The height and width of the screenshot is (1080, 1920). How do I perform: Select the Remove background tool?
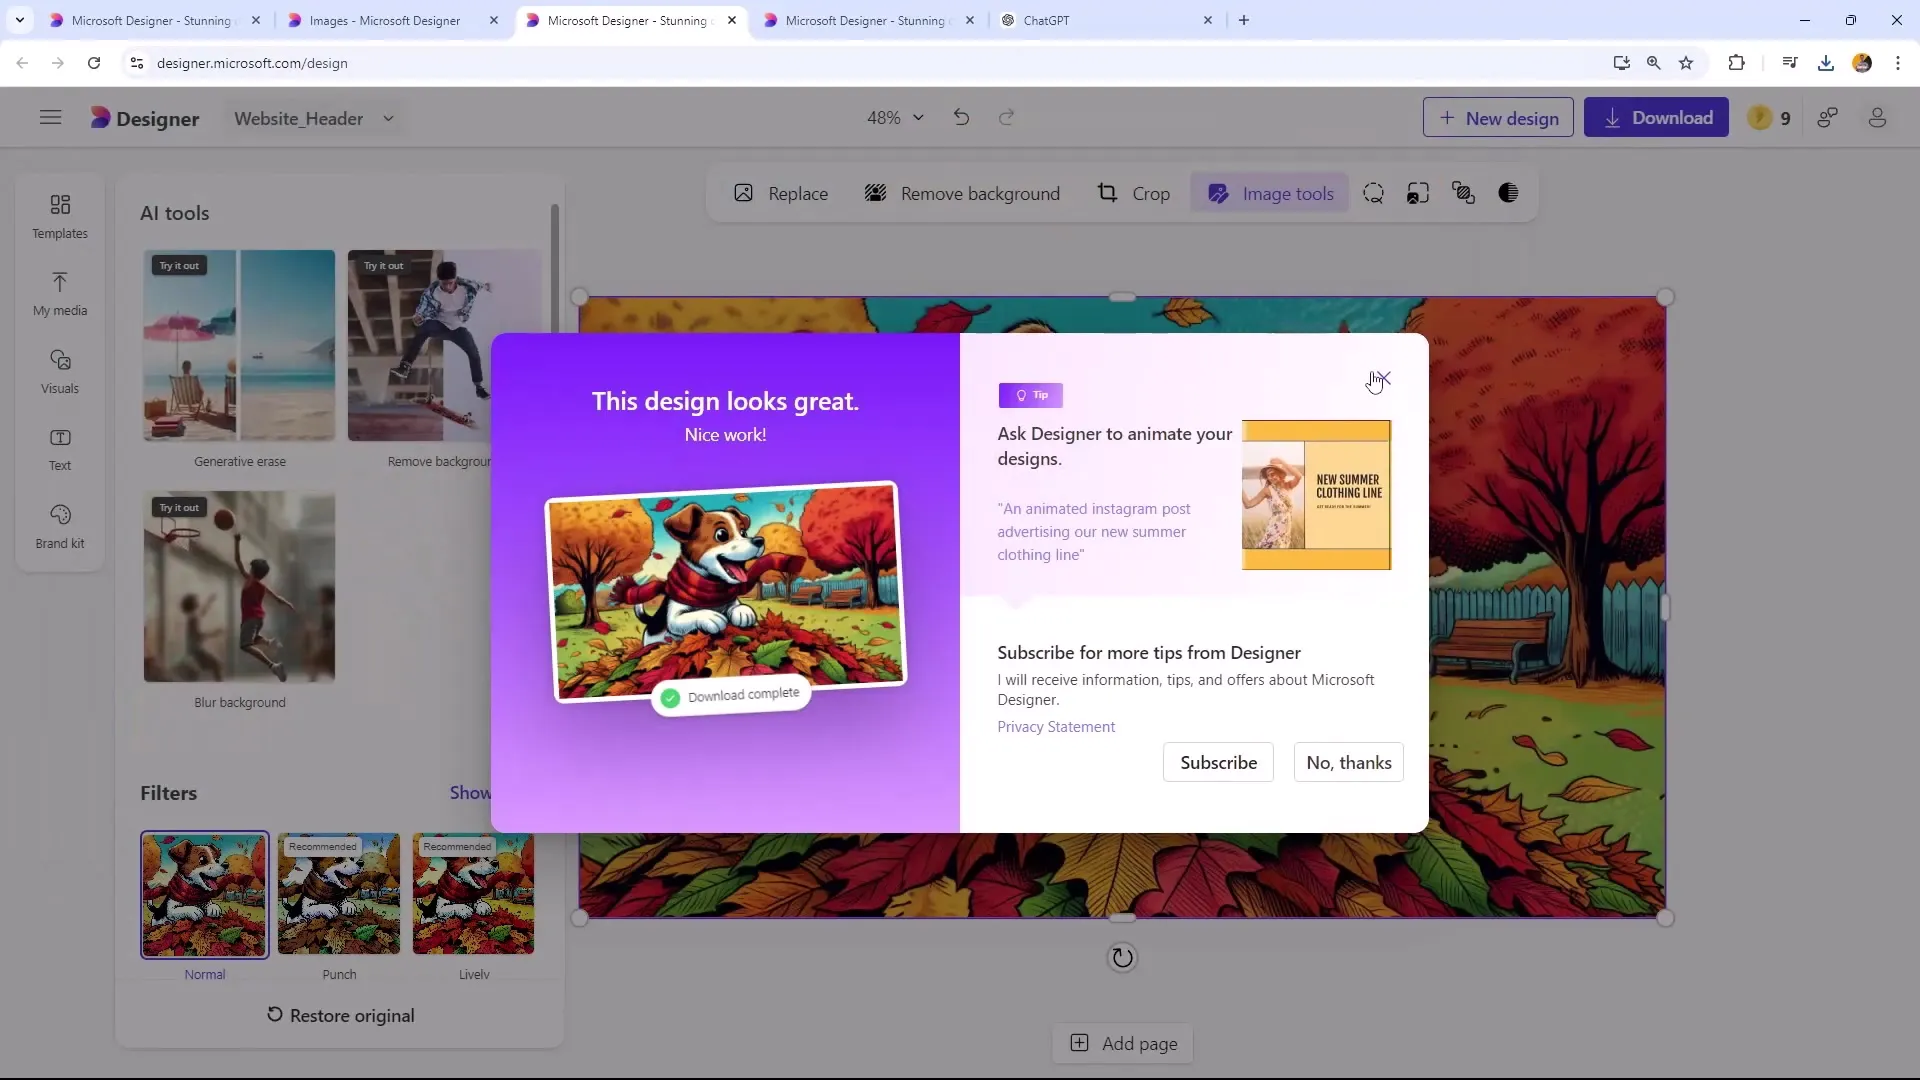[x=964, y=194]
